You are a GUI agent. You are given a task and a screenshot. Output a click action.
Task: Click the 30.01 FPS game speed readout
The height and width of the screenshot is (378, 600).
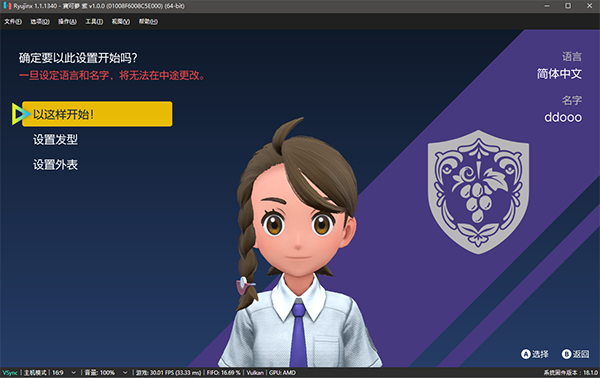[168, 373]
